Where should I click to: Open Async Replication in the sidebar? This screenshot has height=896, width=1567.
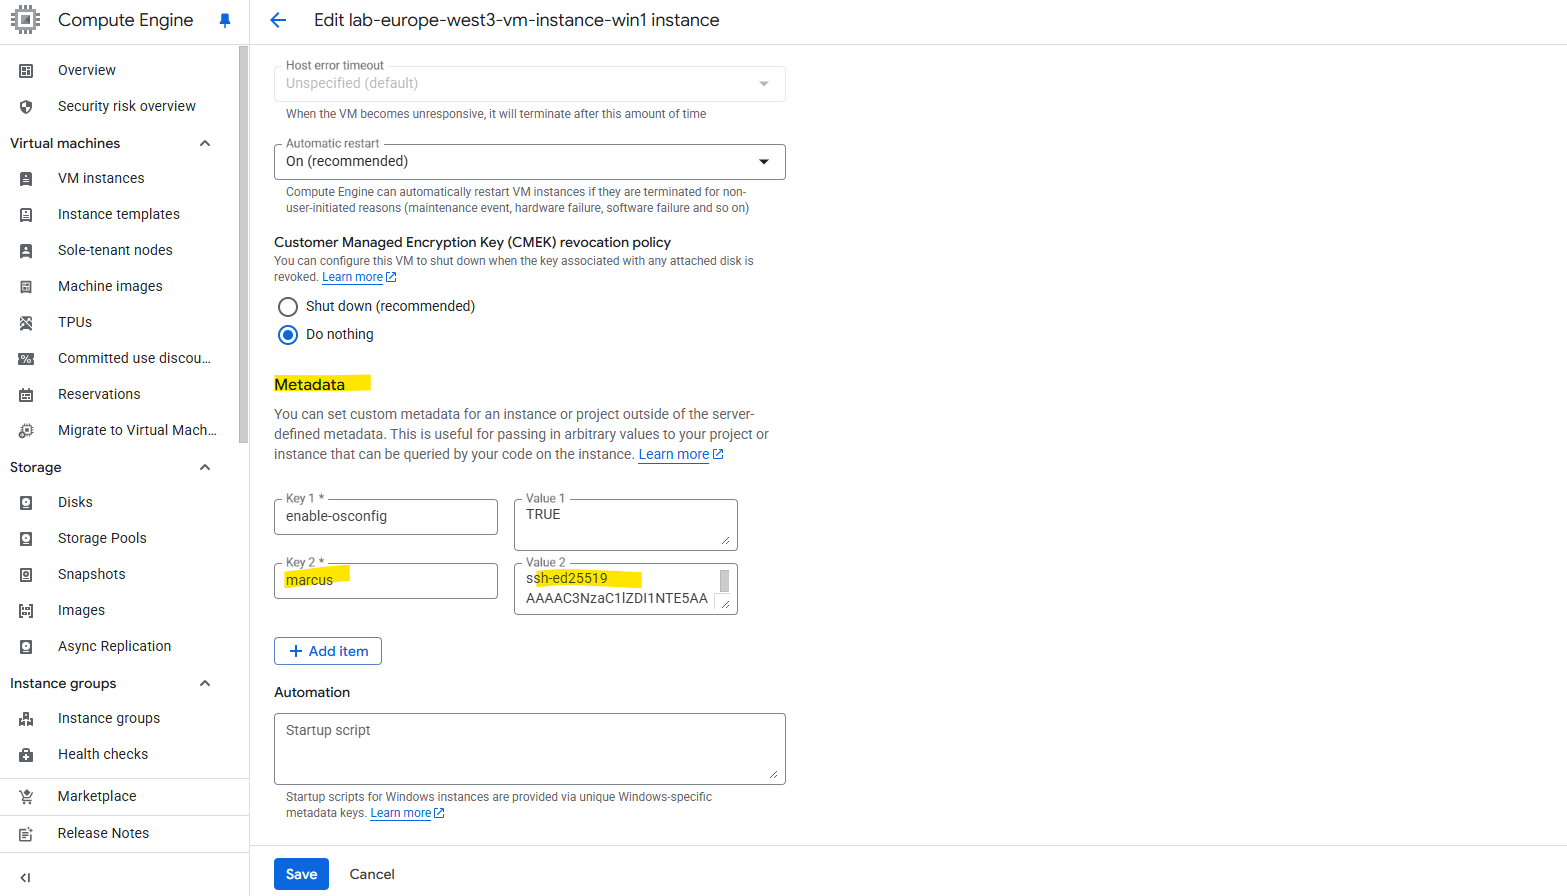click(x=114, y=646)
